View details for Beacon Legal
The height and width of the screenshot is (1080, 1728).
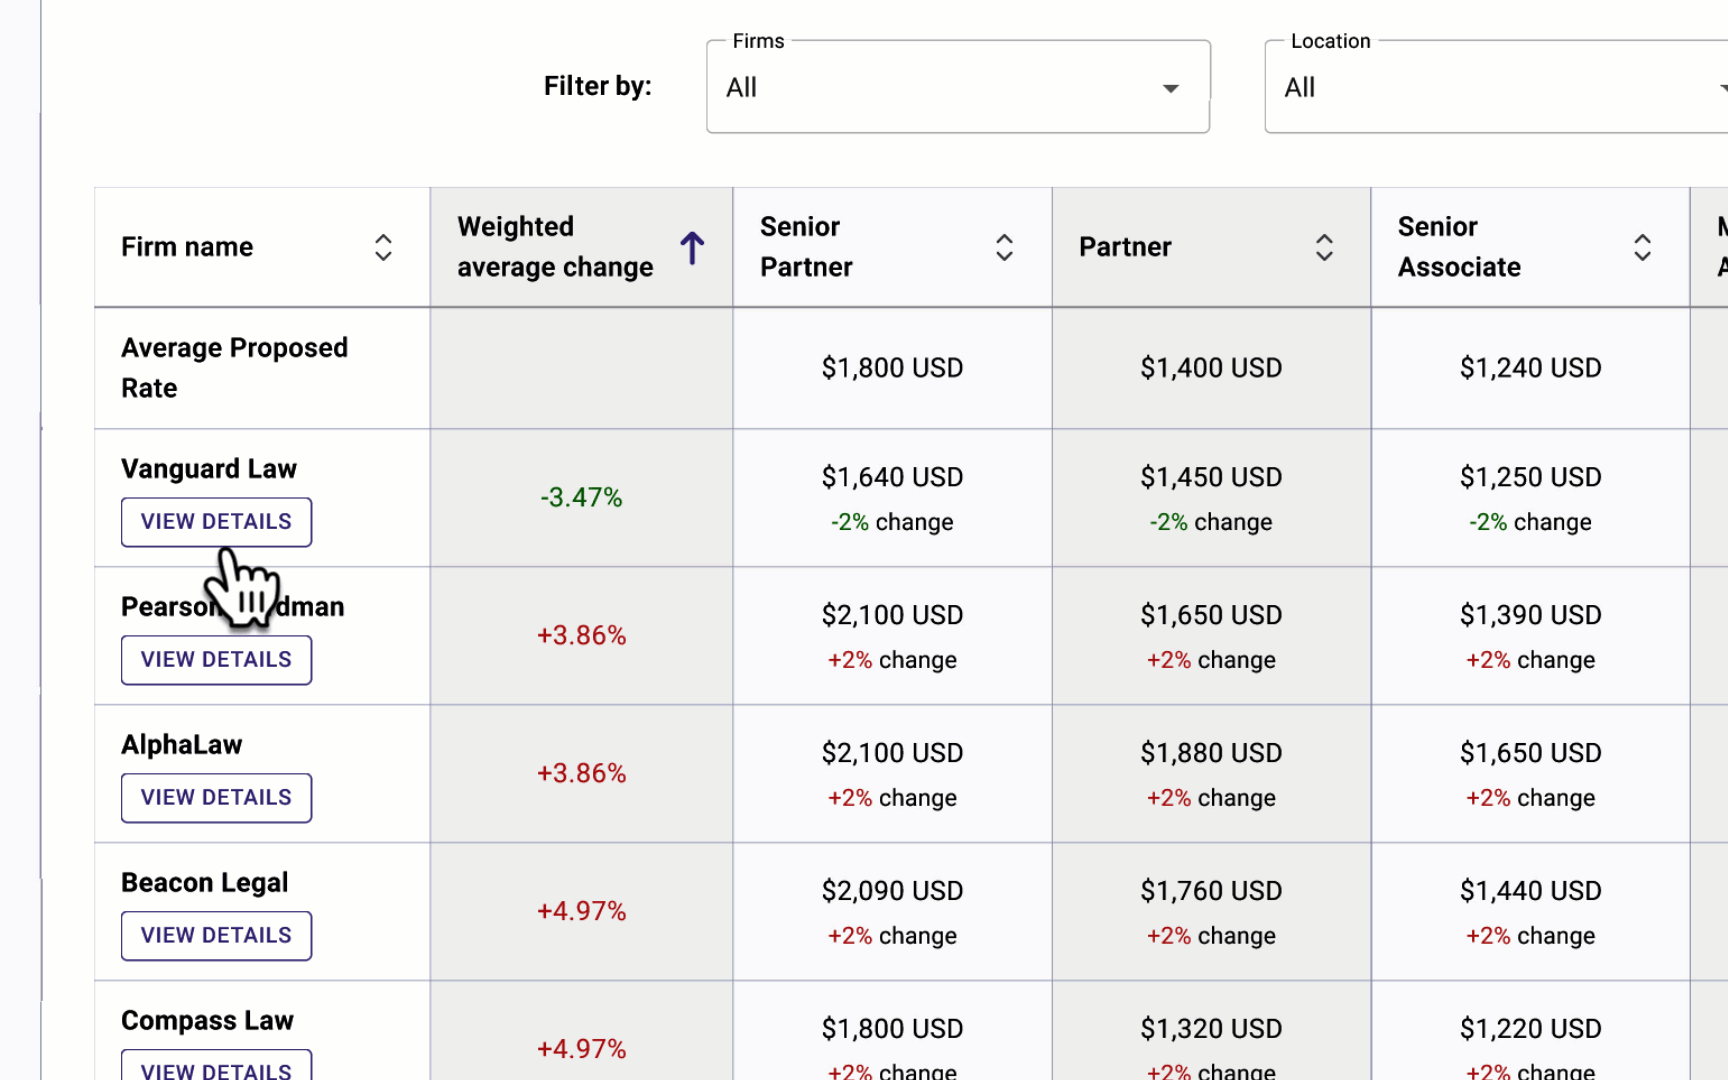click(216, 936)
